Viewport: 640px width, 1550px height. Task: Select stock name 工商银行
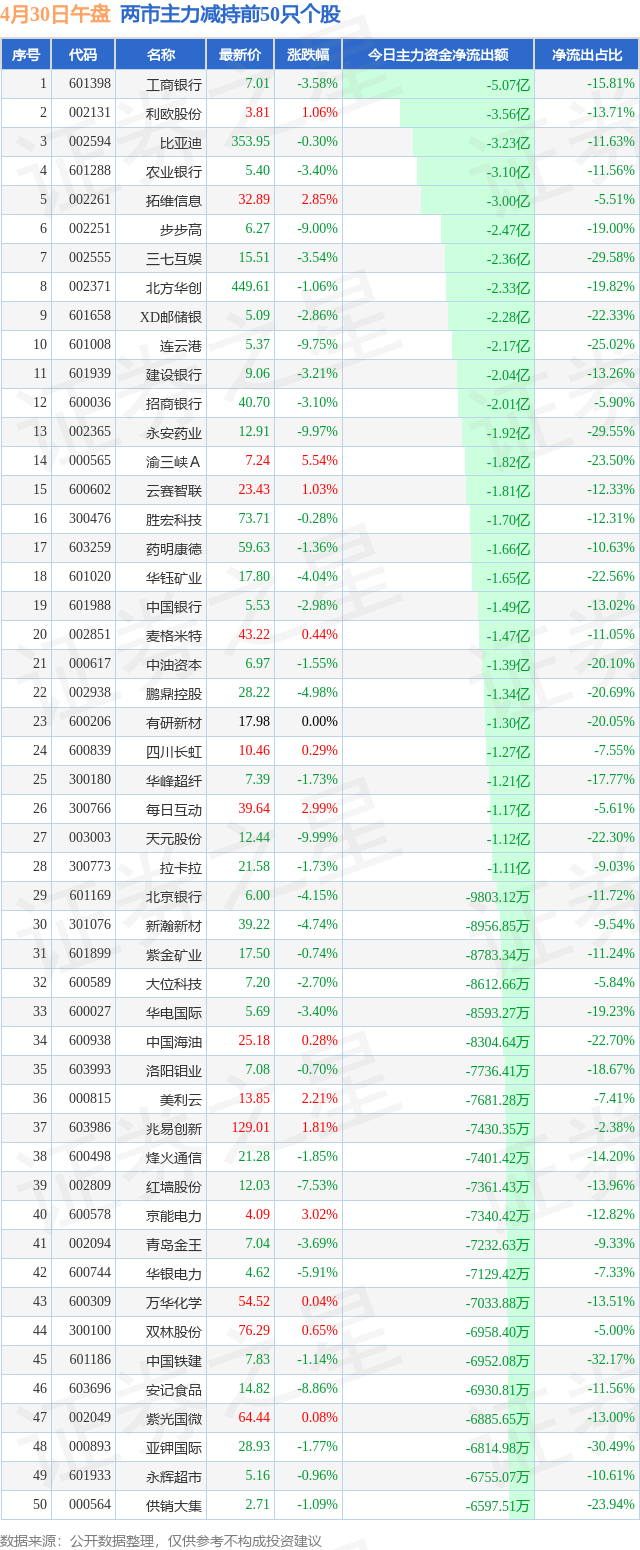click(174, 84)
